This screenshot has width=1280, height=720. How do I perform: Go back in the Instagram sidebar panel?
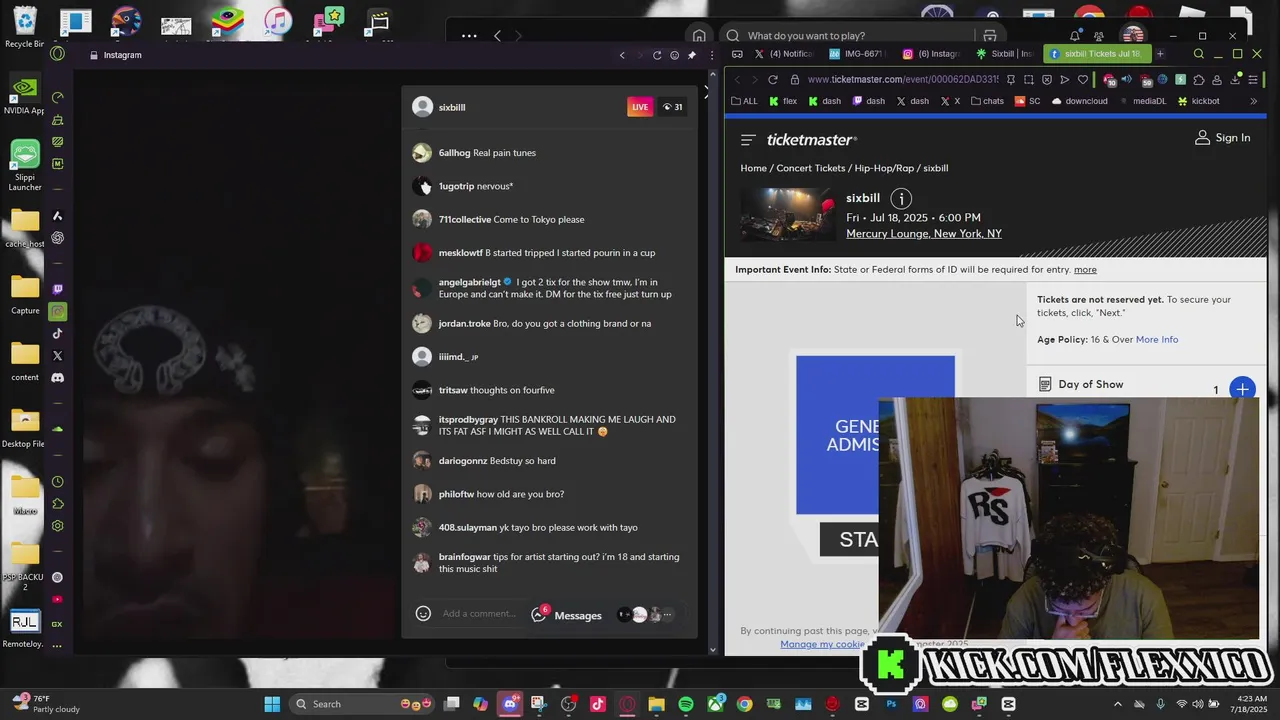(622, 55)
